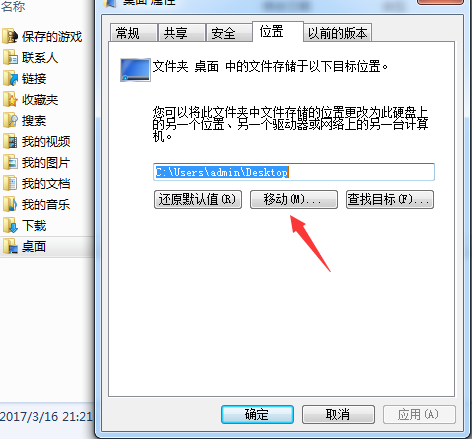Select the 下载 folder icon
This screenshot has width=472, height=439.
(10, 225)
